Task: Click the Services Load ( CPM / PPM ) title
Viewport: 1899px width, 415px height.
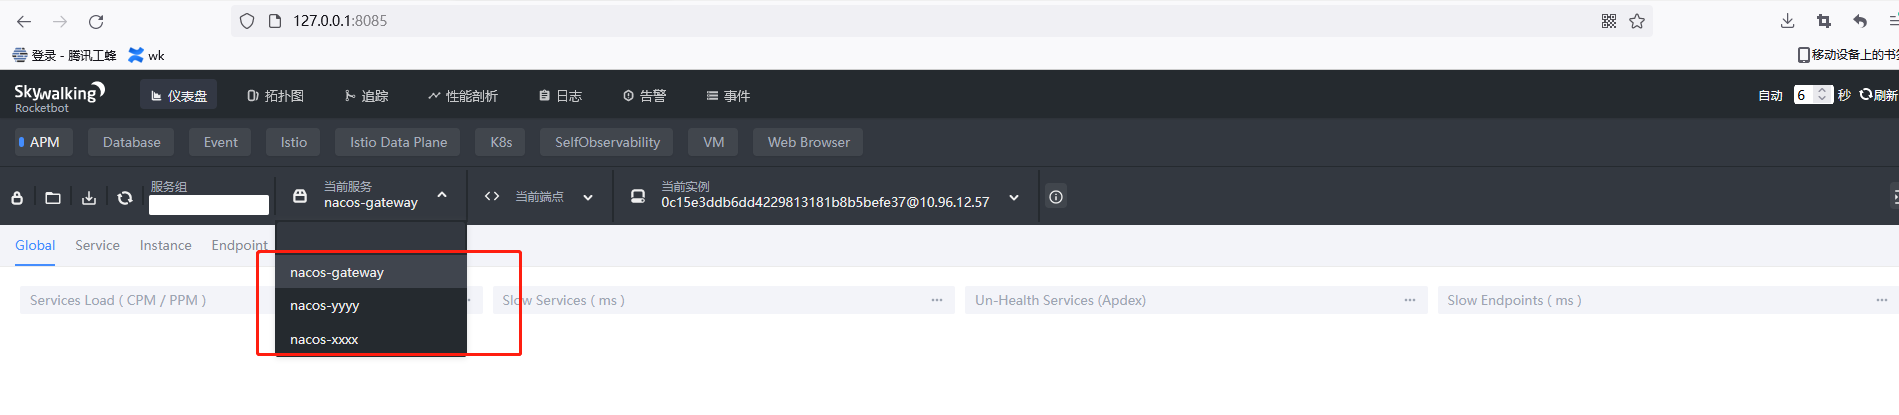Action: [x=118, y=300]
